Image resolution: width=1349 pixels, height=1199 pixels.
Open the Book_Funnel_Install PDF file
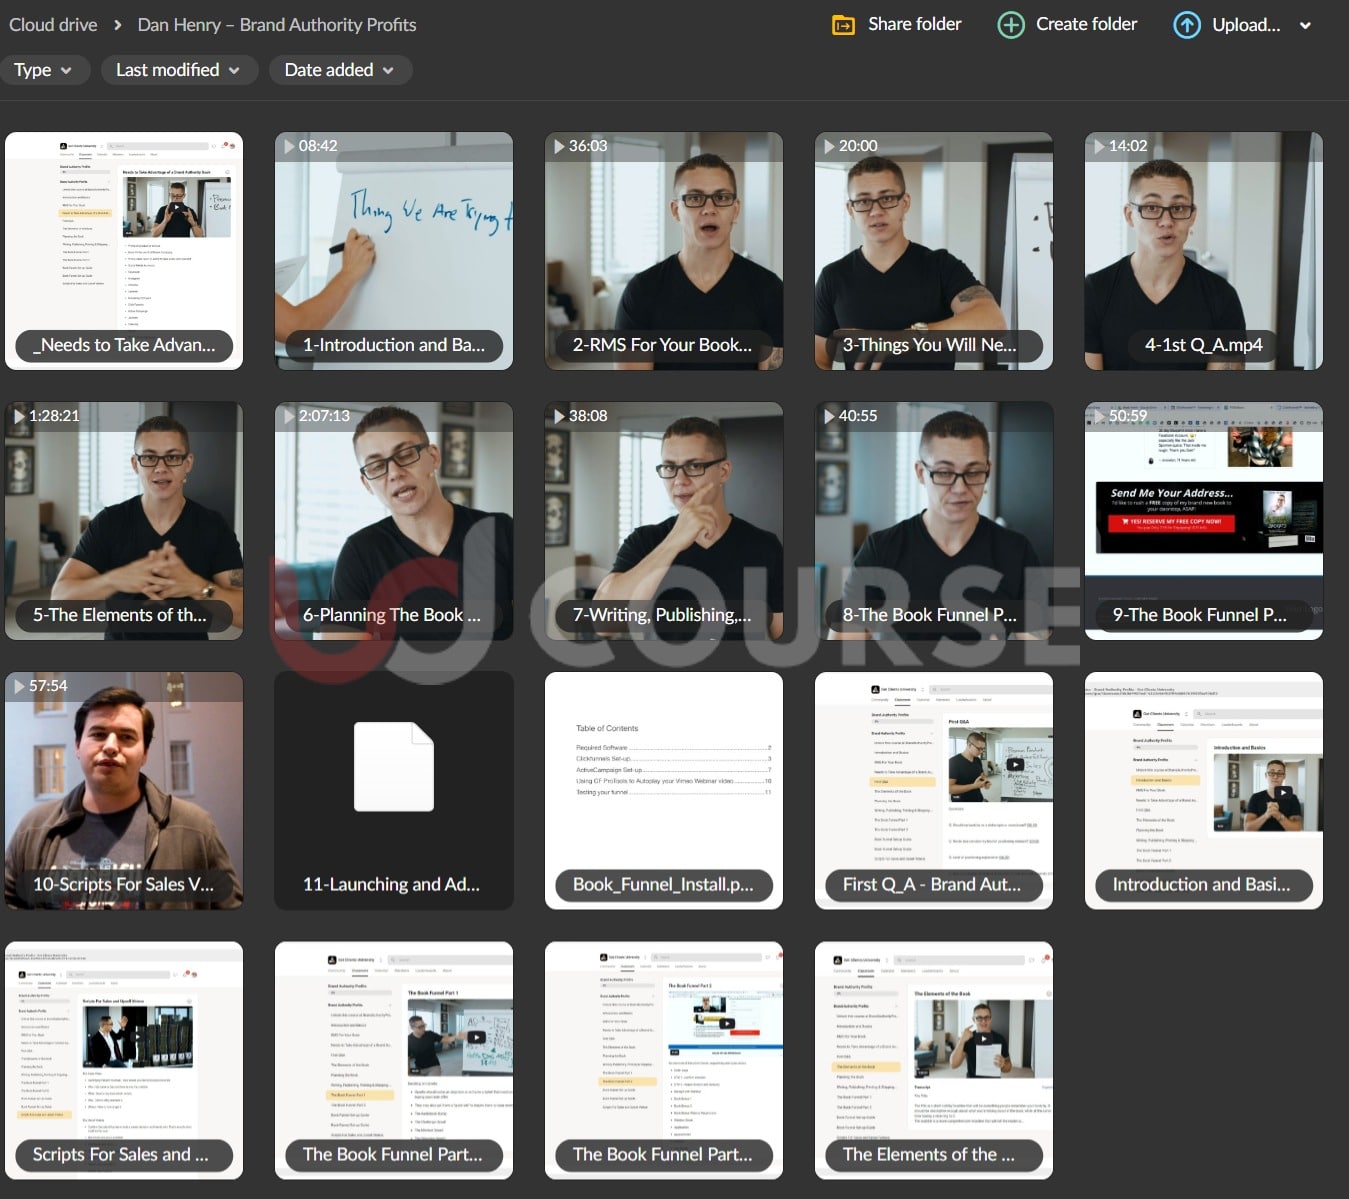663,790
